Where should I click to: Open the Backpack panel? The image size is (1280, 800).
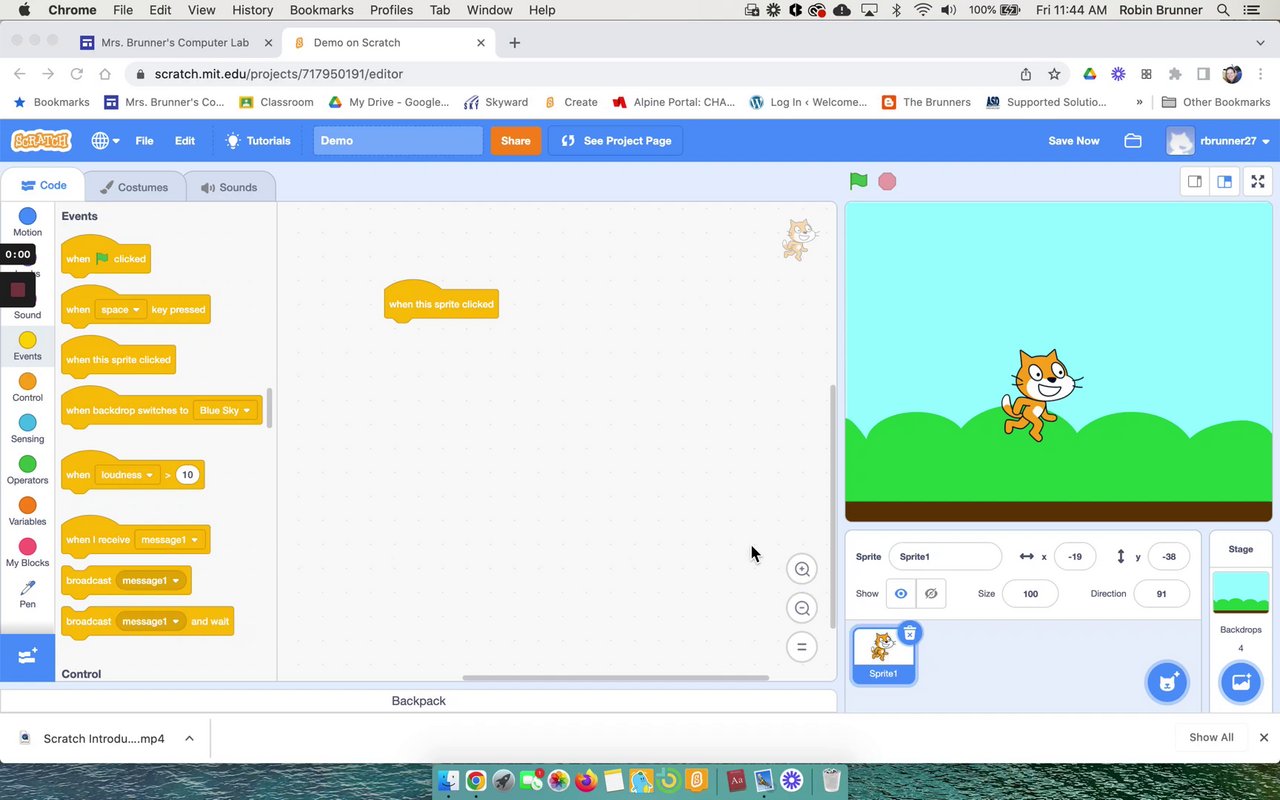(x=418, y=701)
